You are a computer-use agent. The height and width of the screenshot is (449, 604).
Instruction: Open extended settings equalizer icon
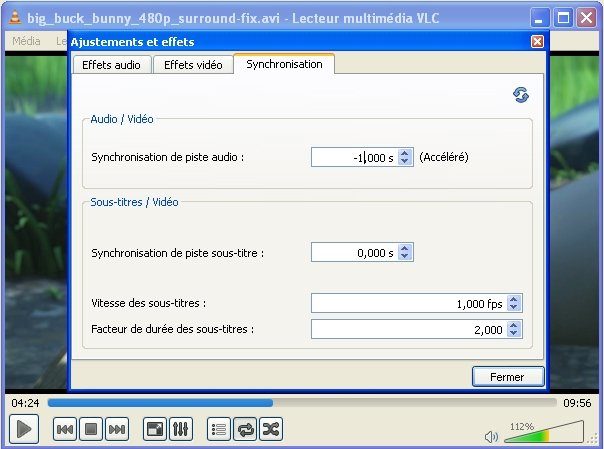181,429
